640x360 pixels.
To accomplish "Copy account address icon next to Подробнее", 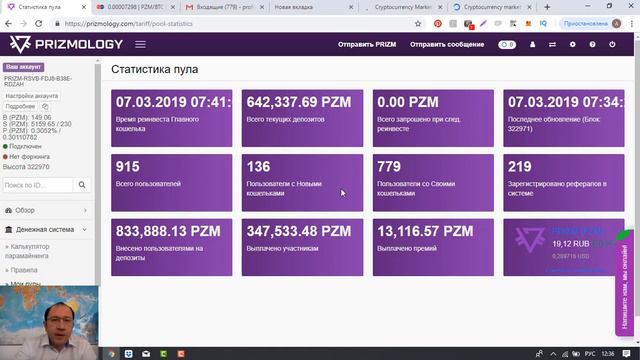I will pyautogui.click(x=45, y=106).
